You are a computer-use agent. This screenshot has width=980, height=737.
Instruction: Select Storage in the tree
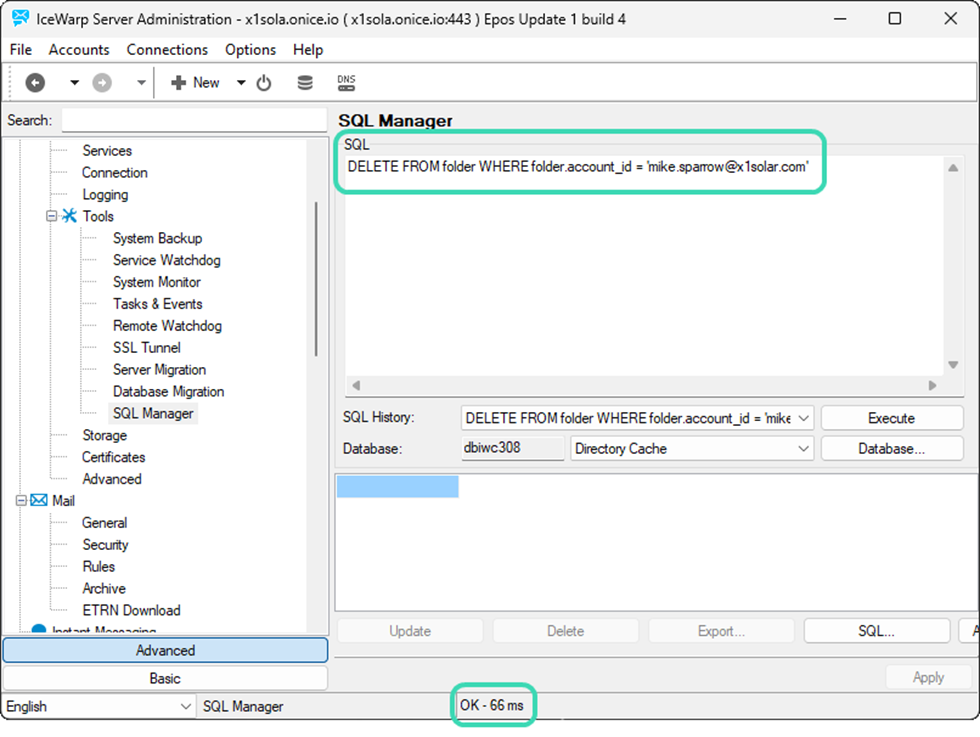(104, 435)
